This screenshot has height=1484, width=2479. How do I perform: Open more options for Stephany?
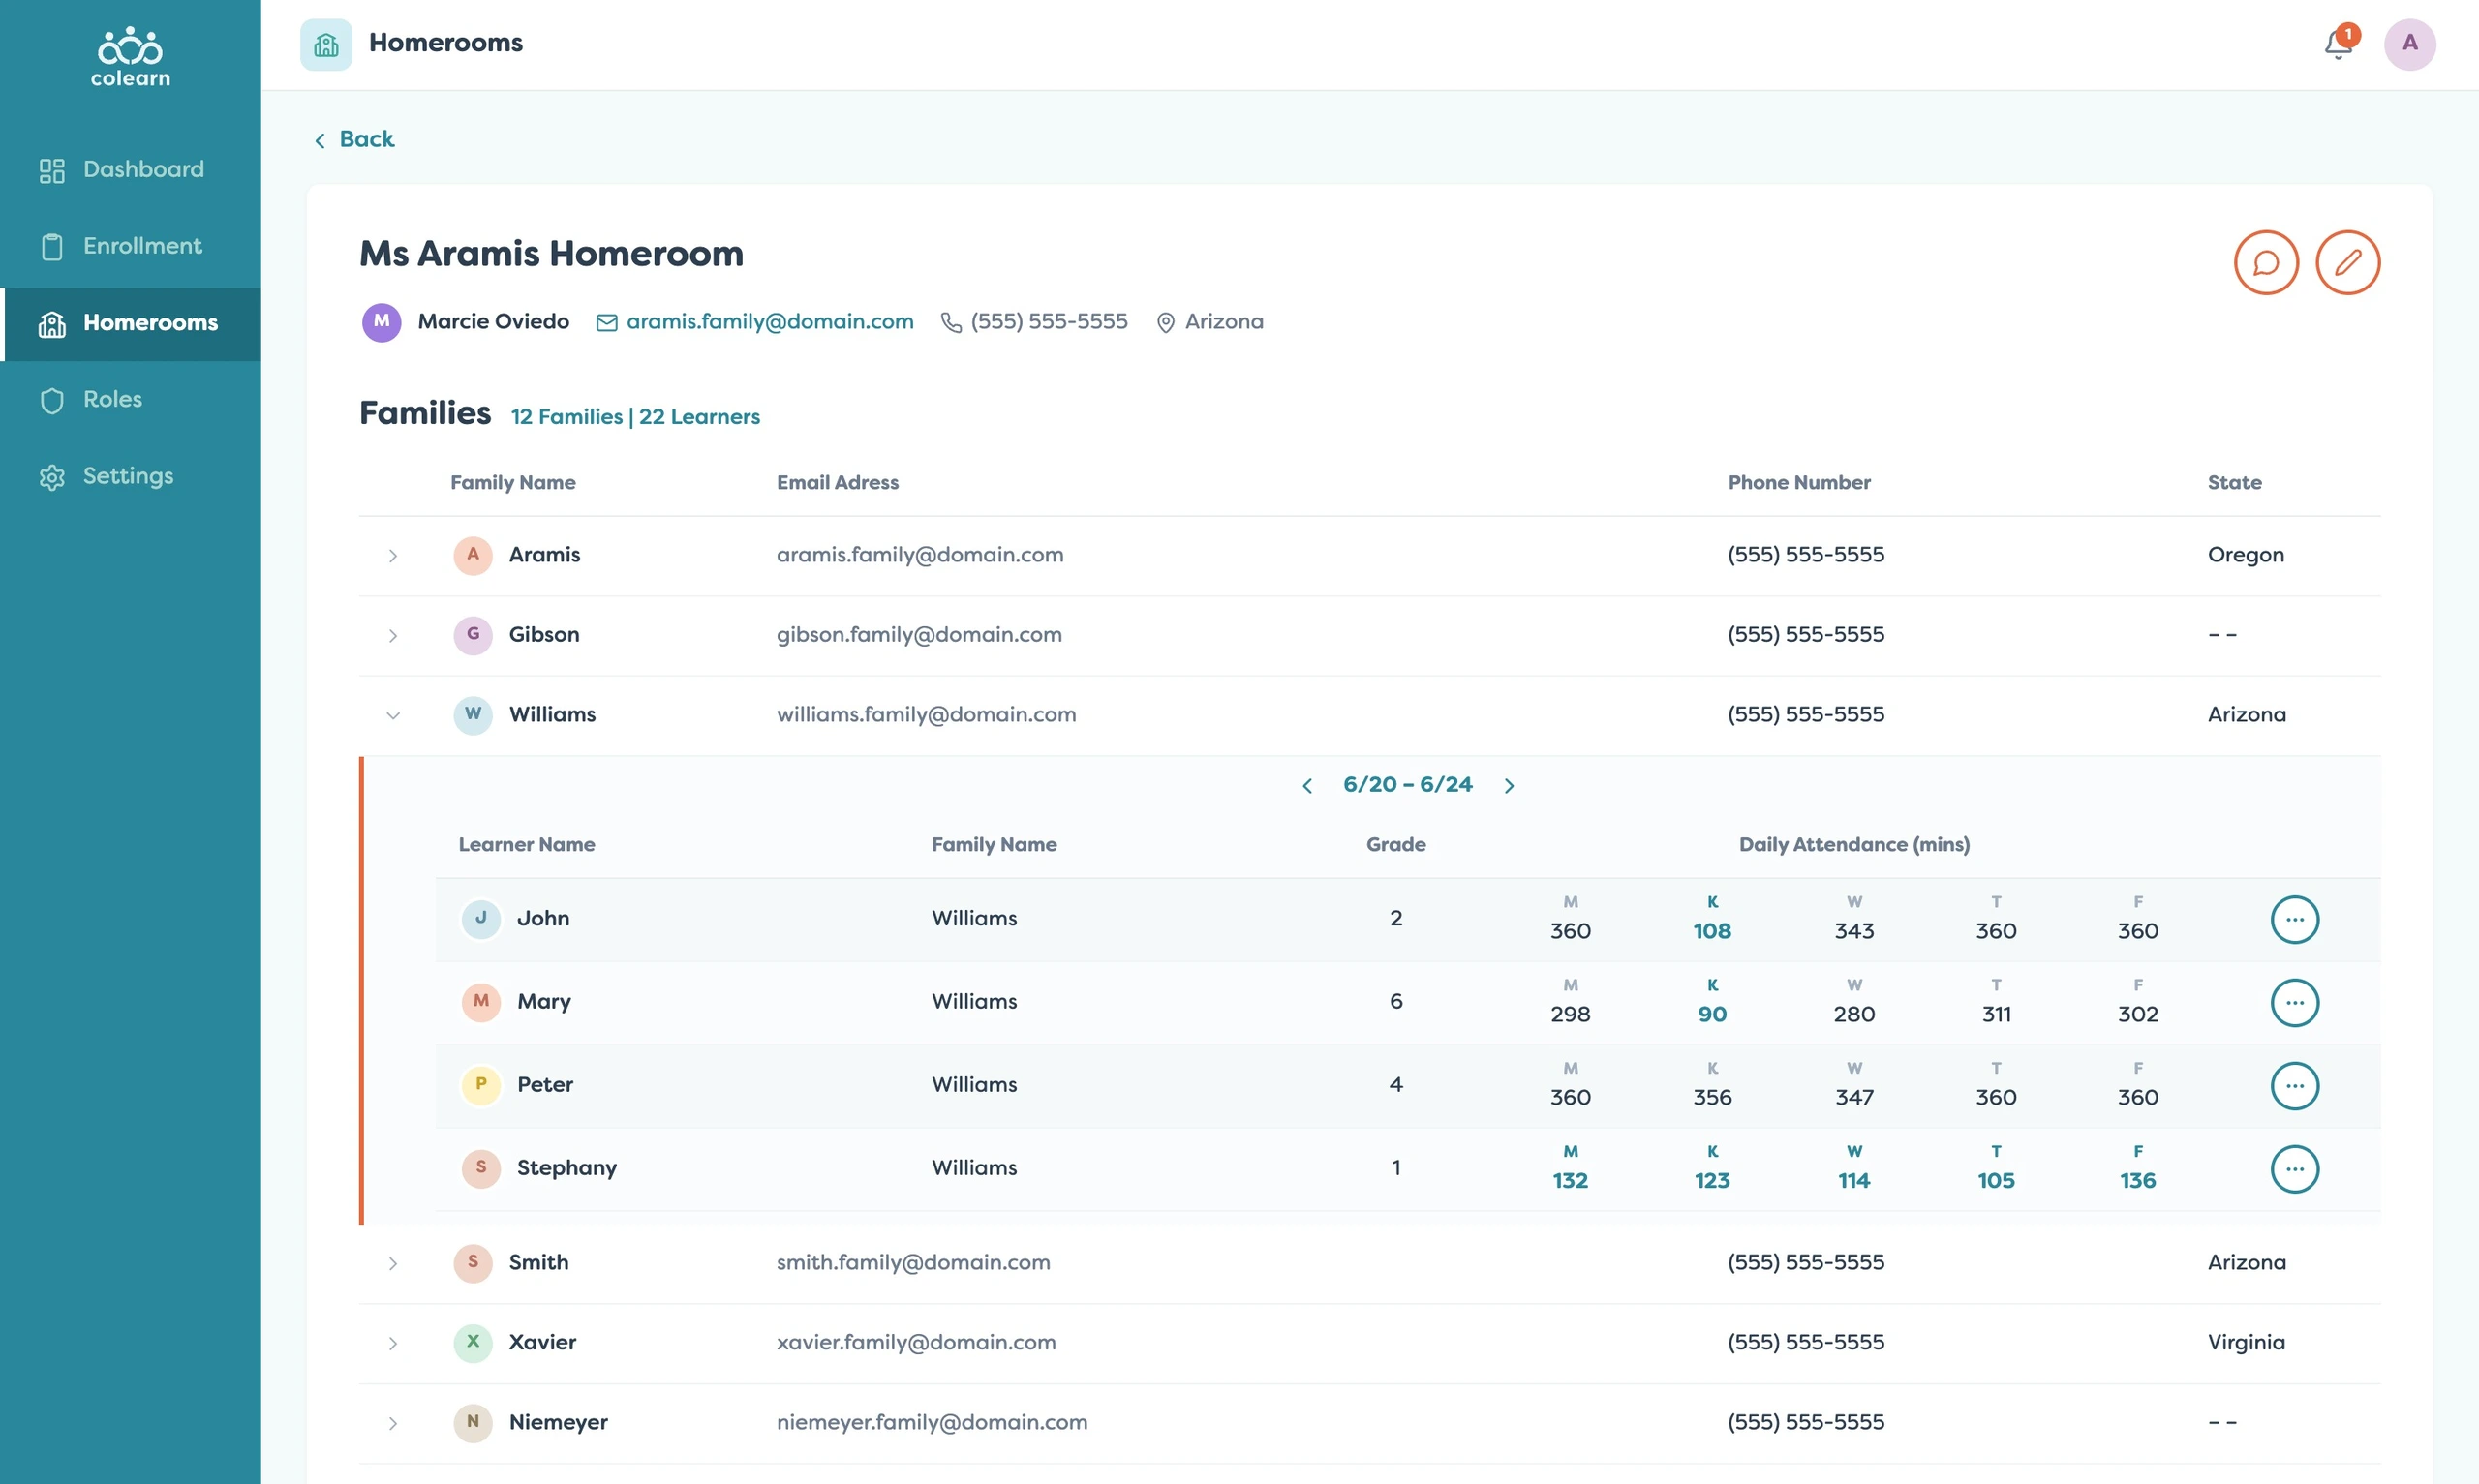[x=2295, y=1169]
